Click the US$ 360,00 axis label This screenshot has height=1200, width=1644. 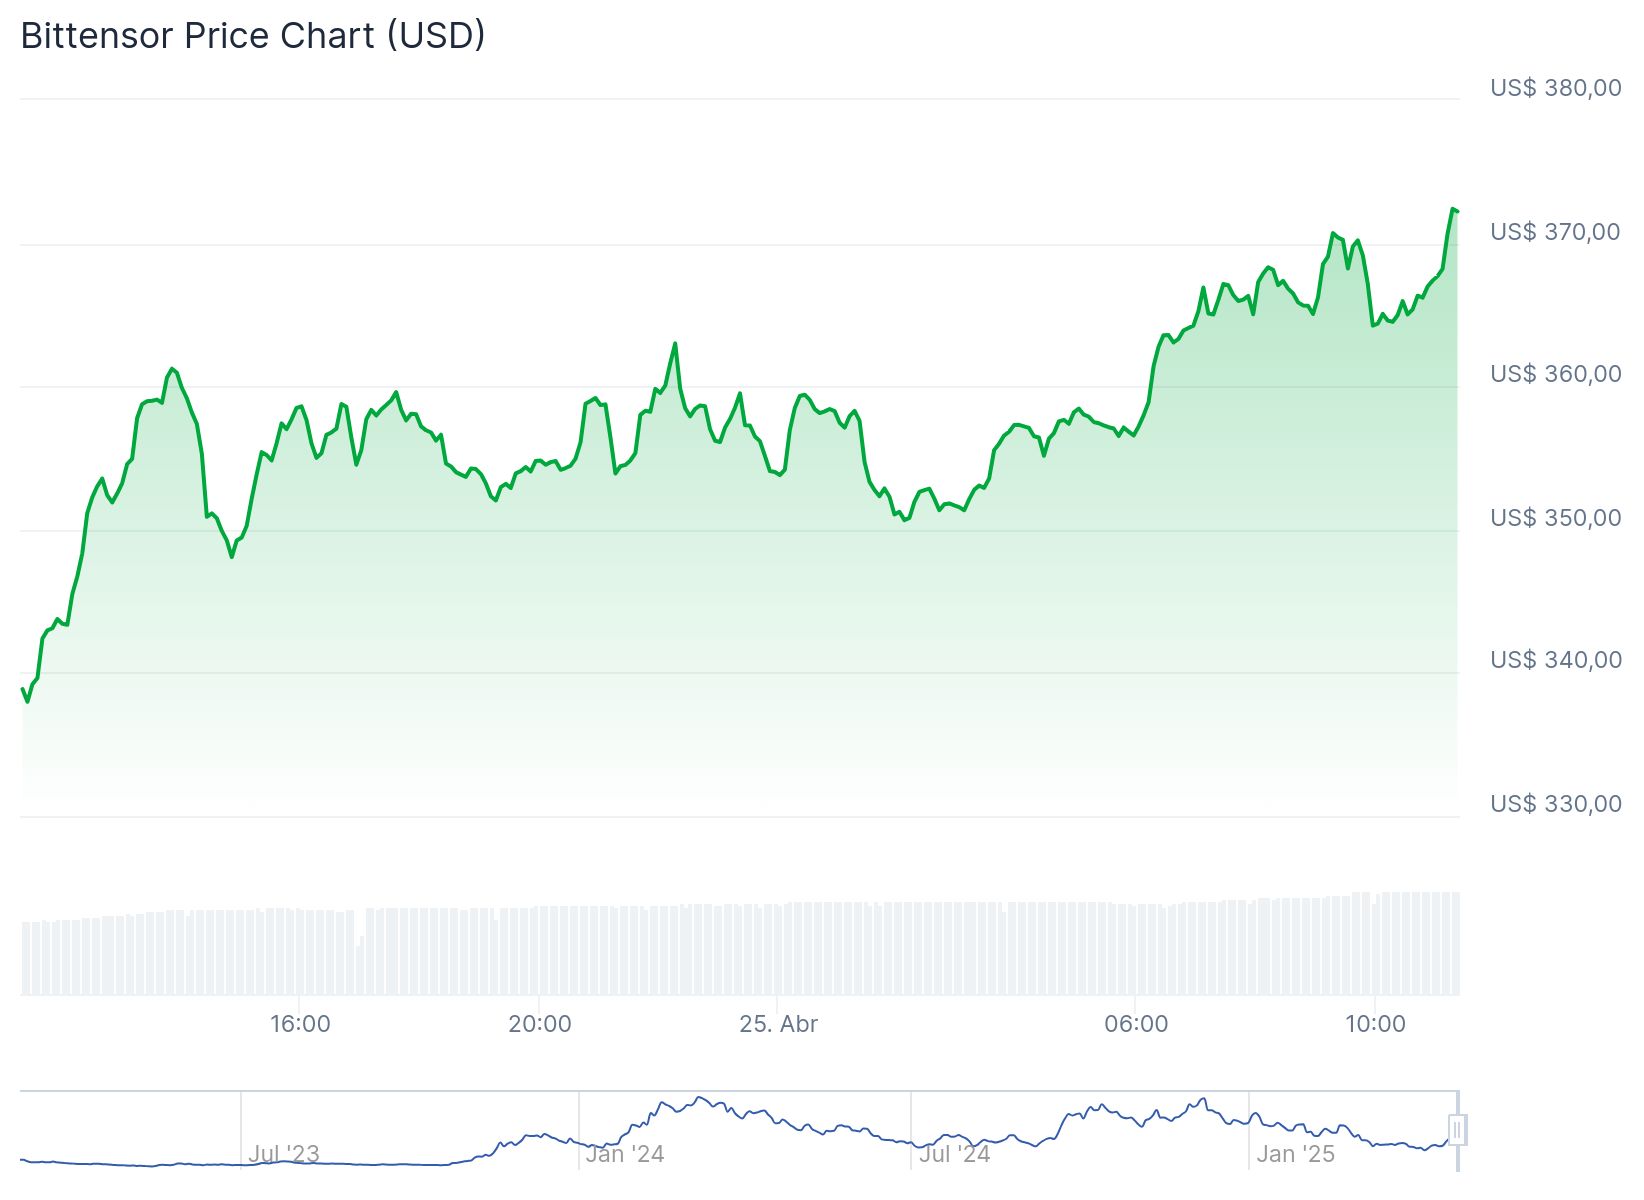point(1555,374)
